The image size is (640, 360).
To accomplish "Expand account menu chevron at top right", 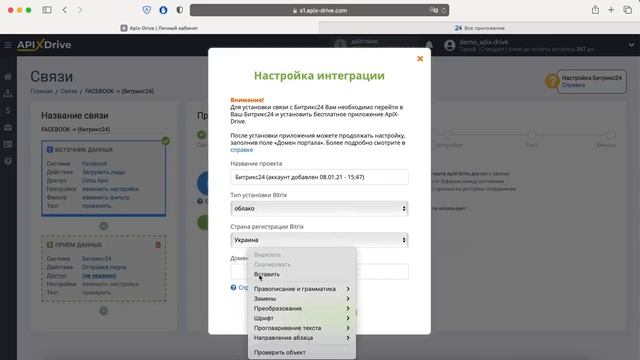I will tap(631, 44).
